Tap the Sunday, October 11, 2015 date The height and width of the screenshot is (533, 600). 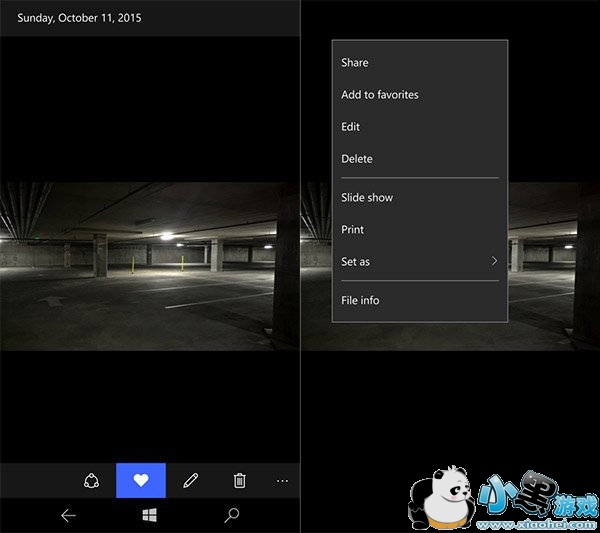[x=79, y=18]
